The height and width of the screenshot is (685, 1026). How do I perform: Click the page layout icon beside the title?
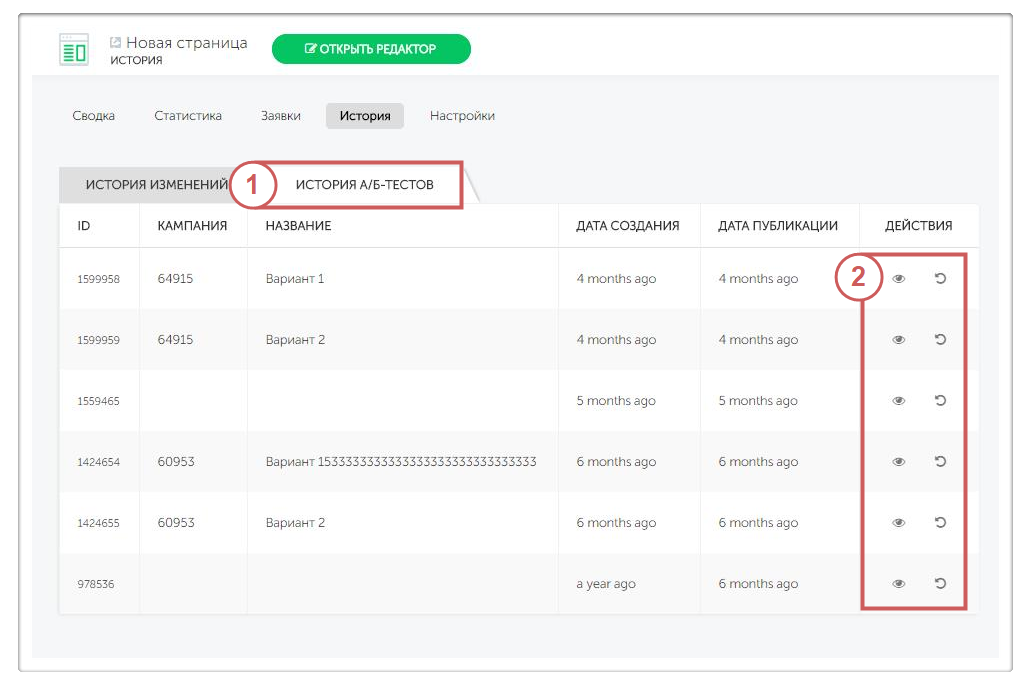point(74,49)
